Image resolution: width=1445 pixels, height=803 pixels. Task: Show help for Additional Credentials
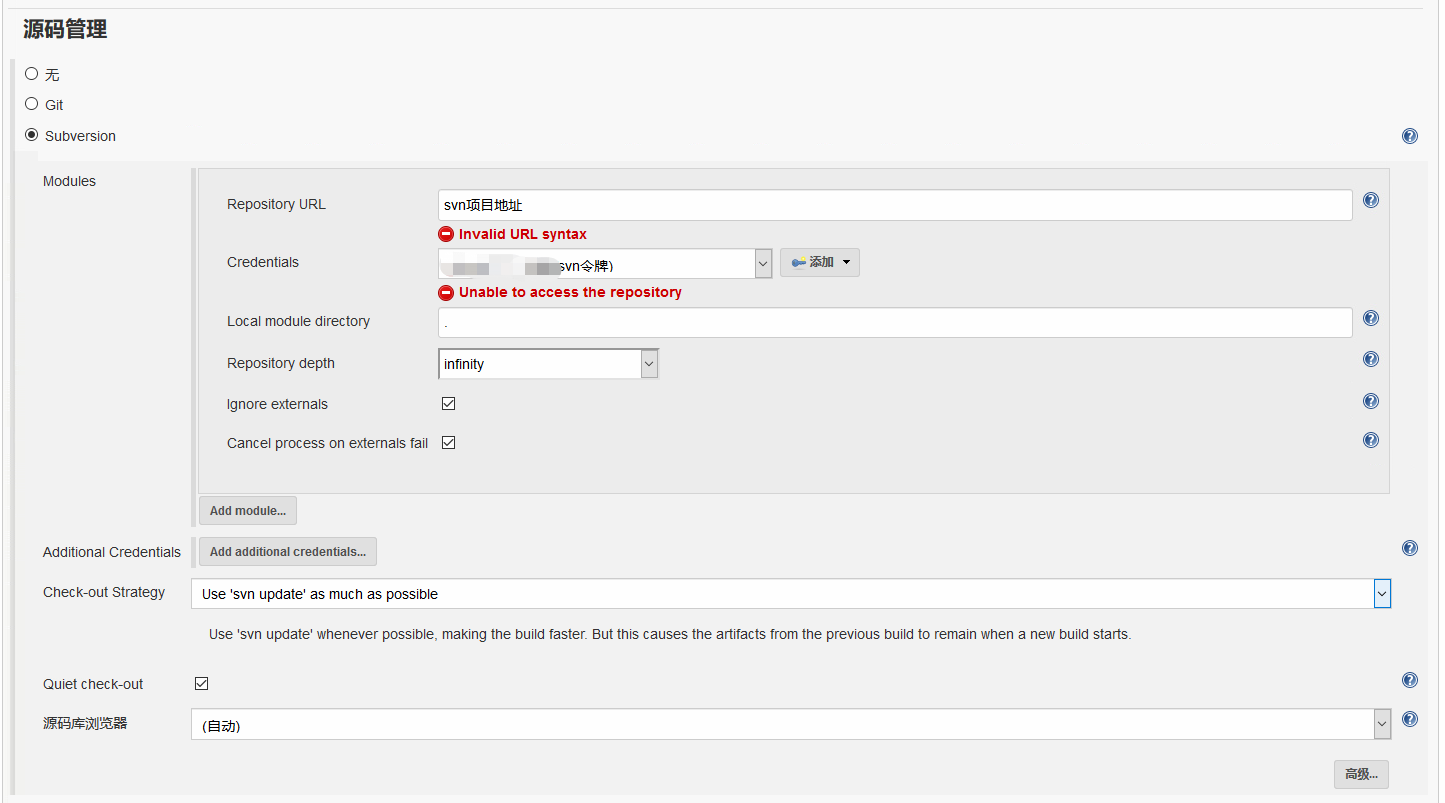pos(1410,548)
